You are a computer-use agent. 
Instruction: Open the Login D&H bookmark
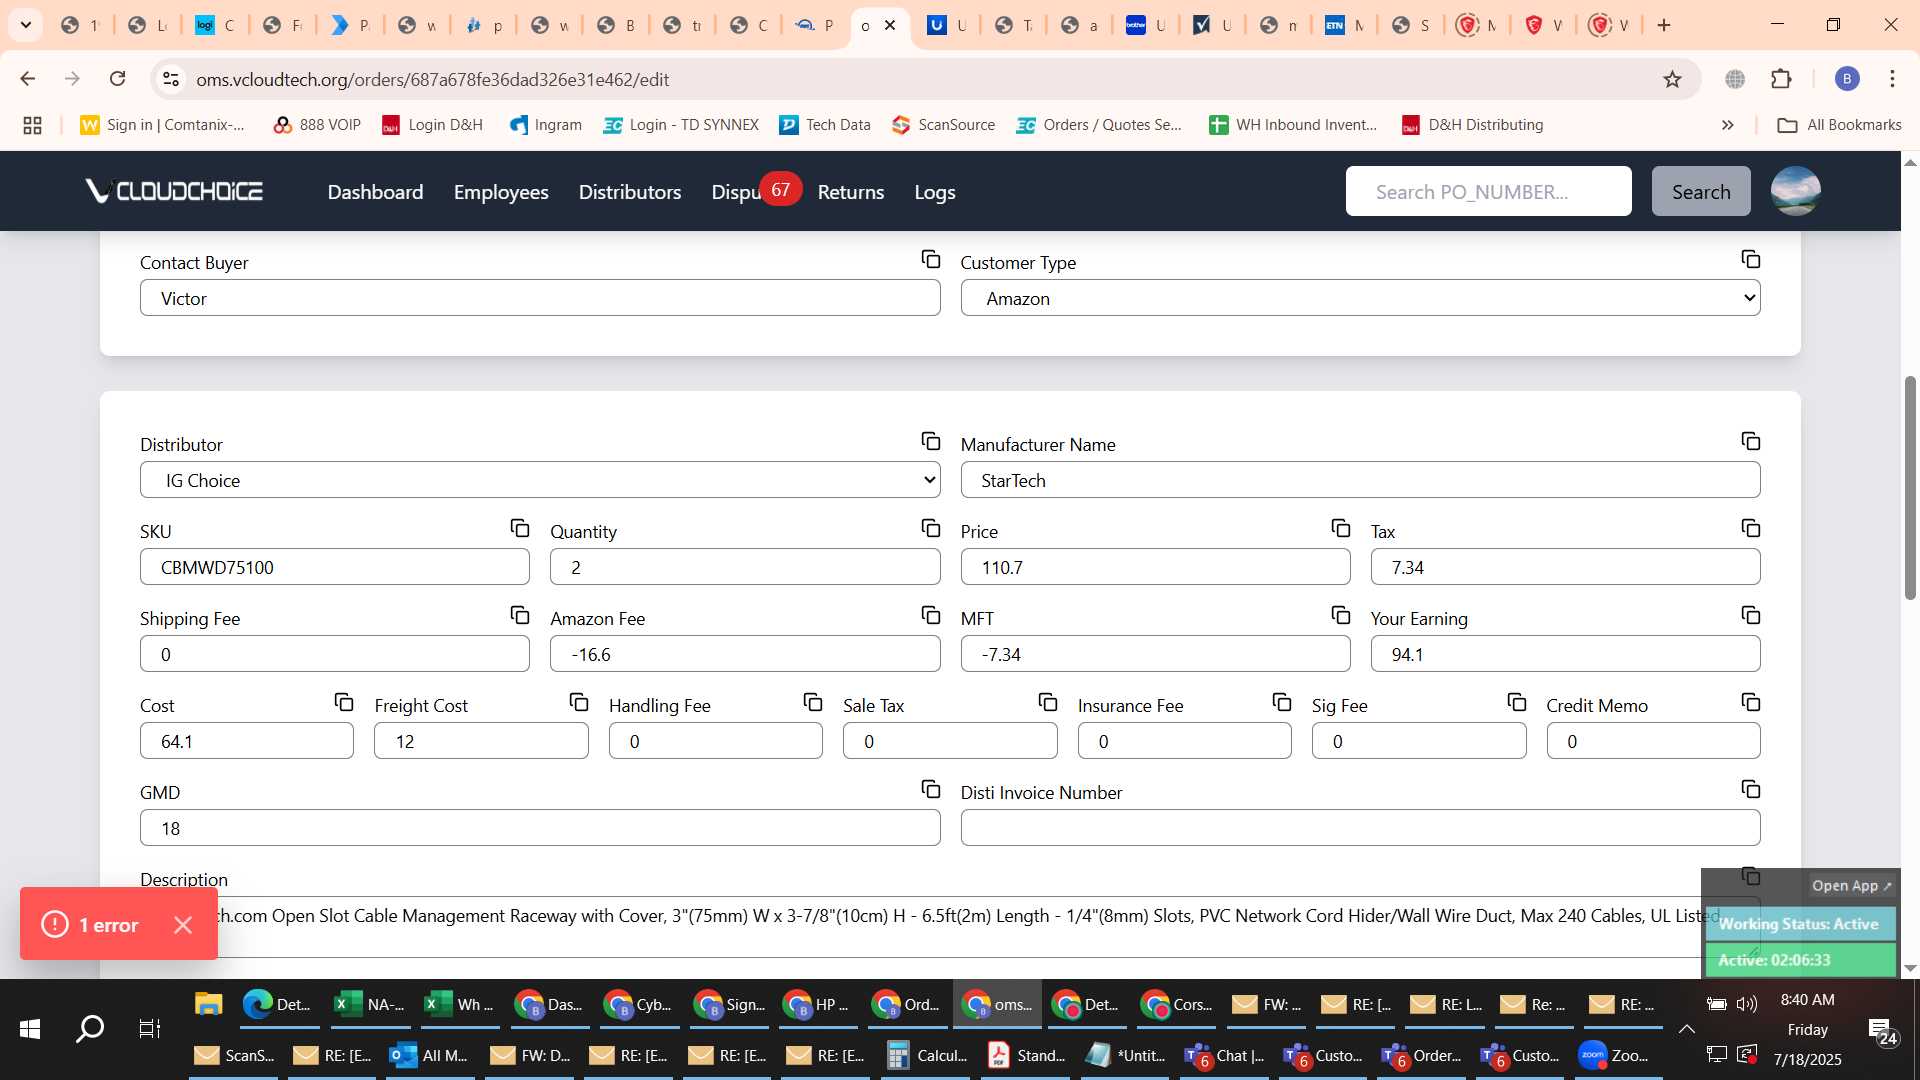click(x=433, y=125)
